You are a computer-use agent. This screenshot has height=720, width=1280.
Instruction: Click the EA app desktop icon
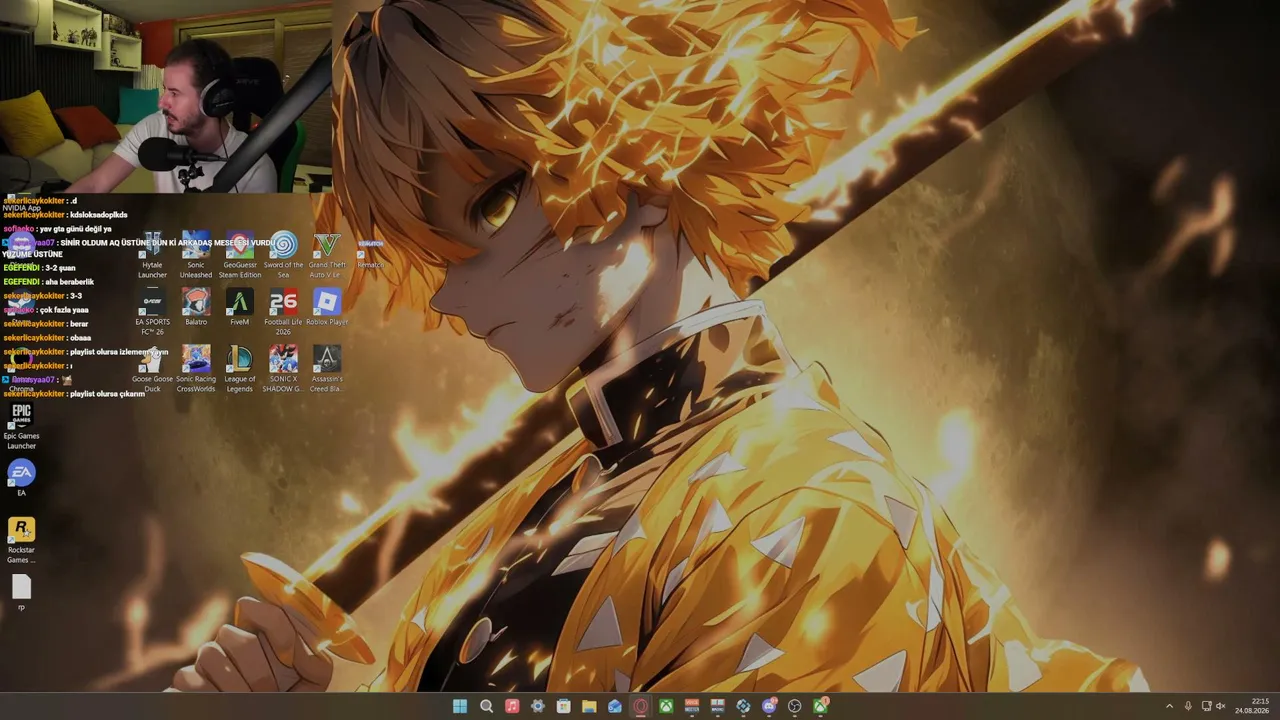(x=21, y=477)
